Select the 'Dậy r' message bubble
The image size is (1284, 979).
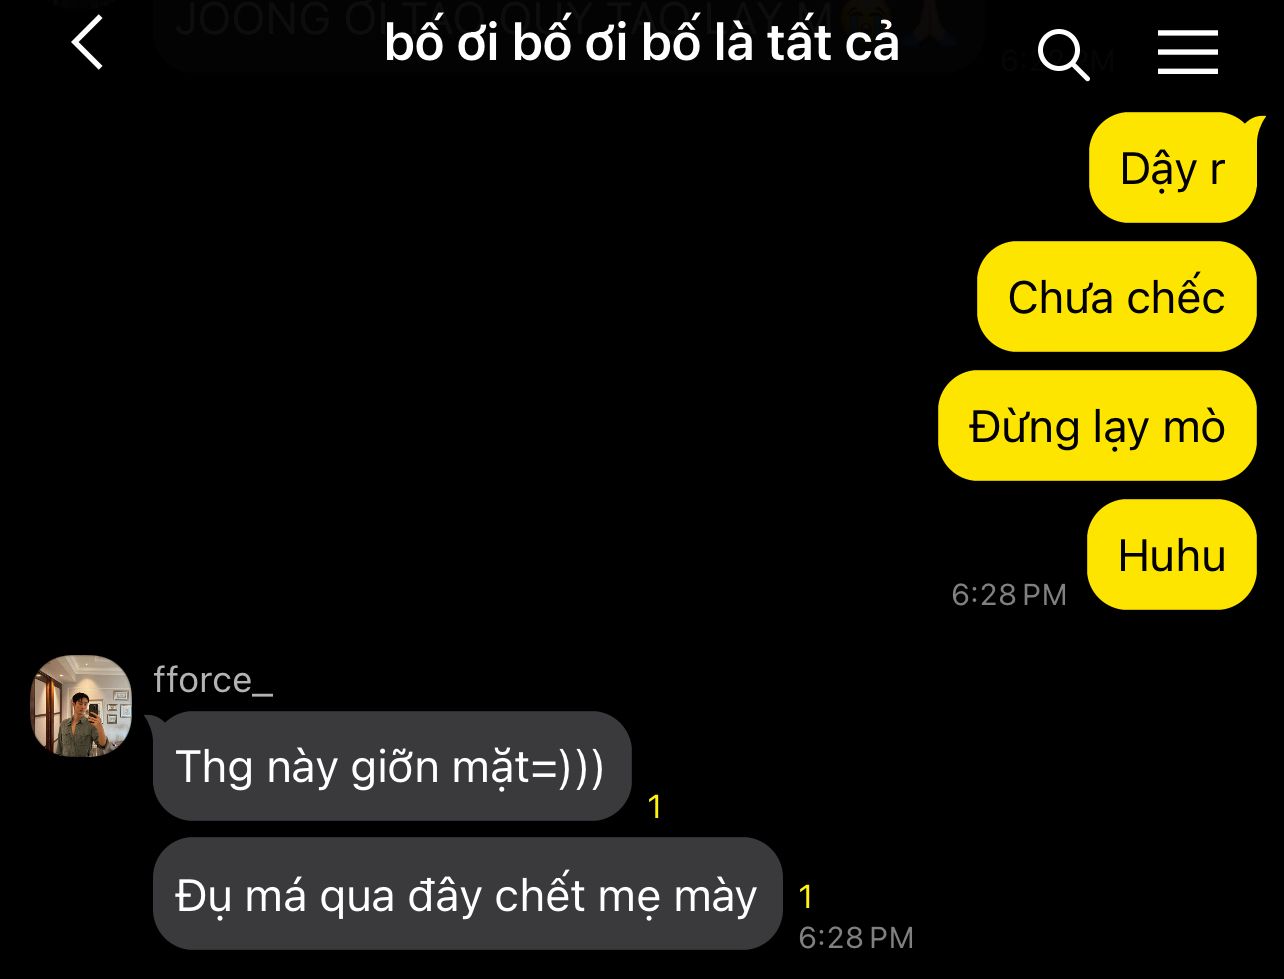coord(1172,168)
